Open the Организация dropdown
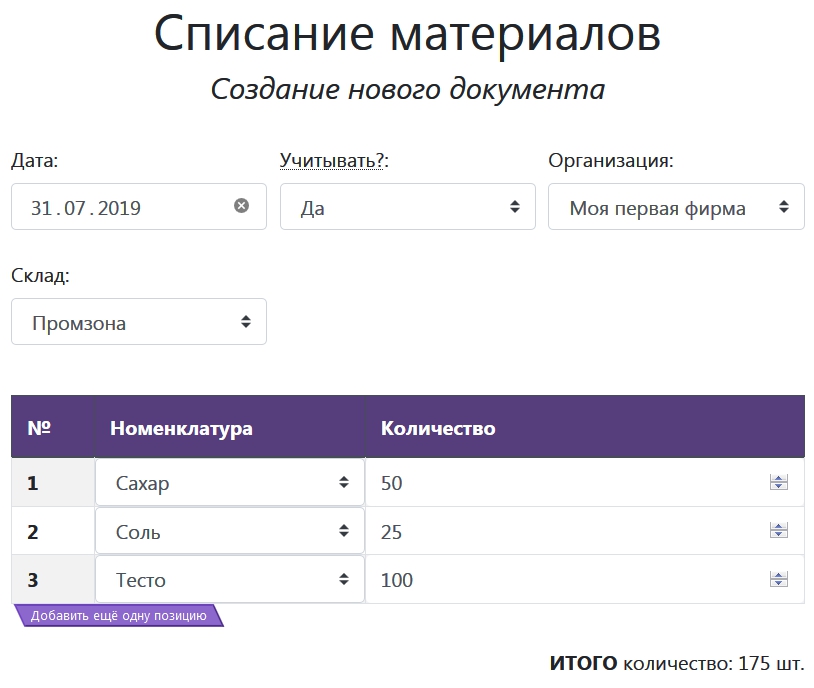 675,208
